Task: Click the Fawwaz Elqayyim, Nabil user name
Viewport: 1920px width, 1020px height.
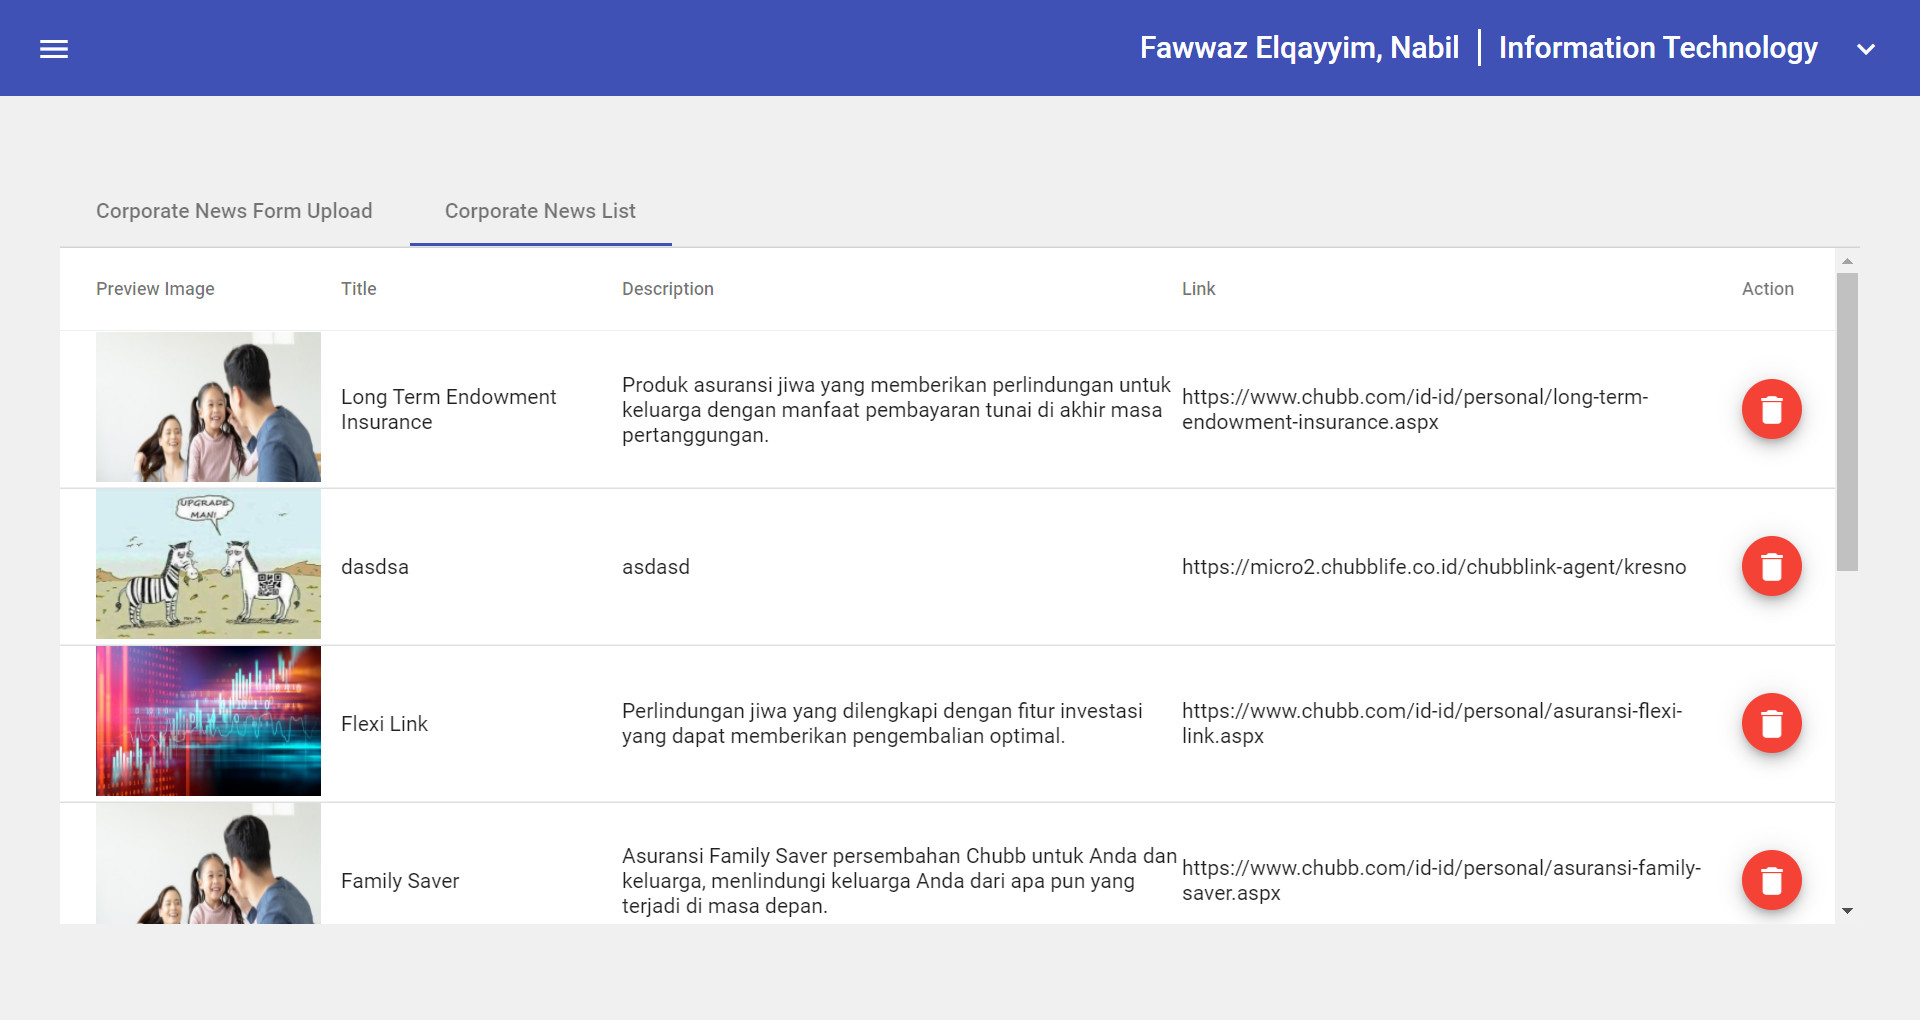Action: [1299, 48]
